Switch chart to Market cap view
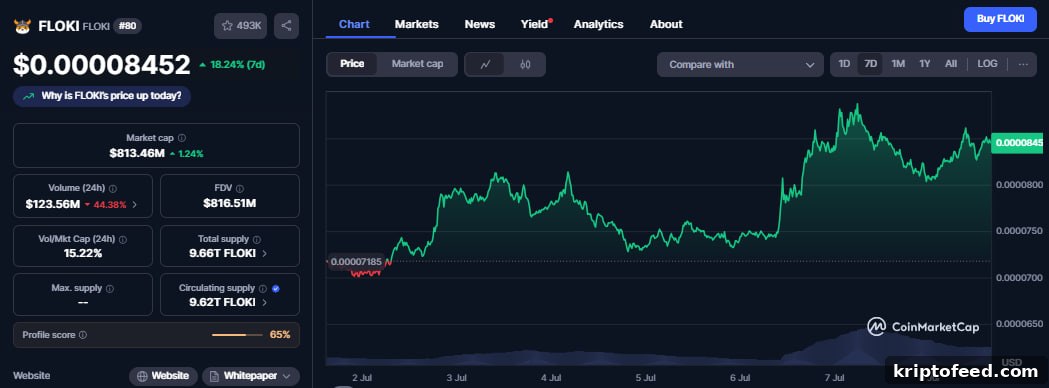 coord(417,64)
